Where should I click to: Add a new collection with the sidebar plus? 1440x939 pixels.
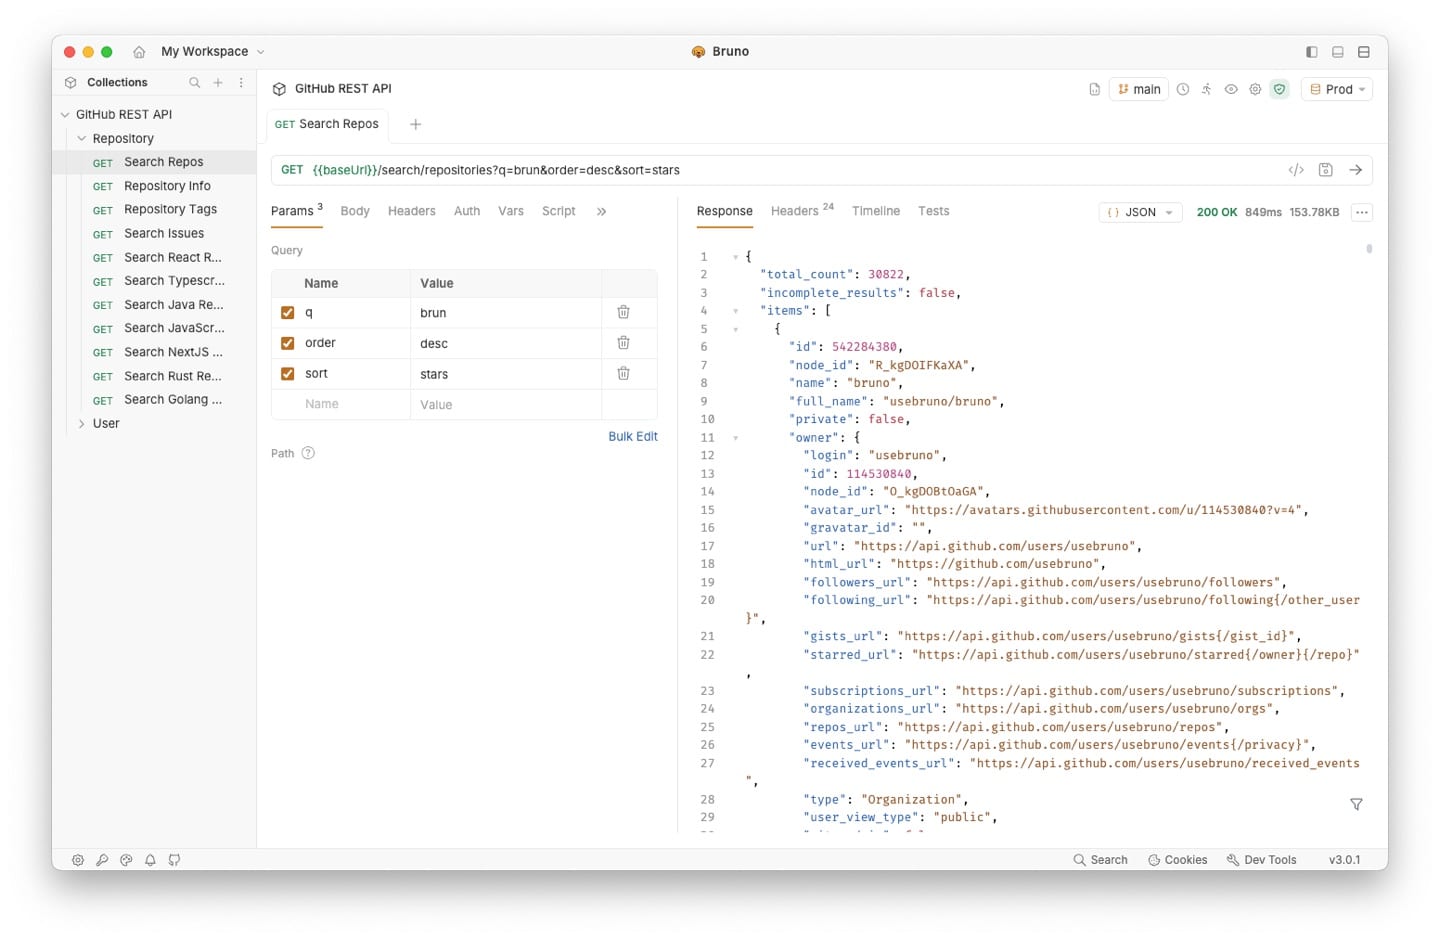coord(218,83)
